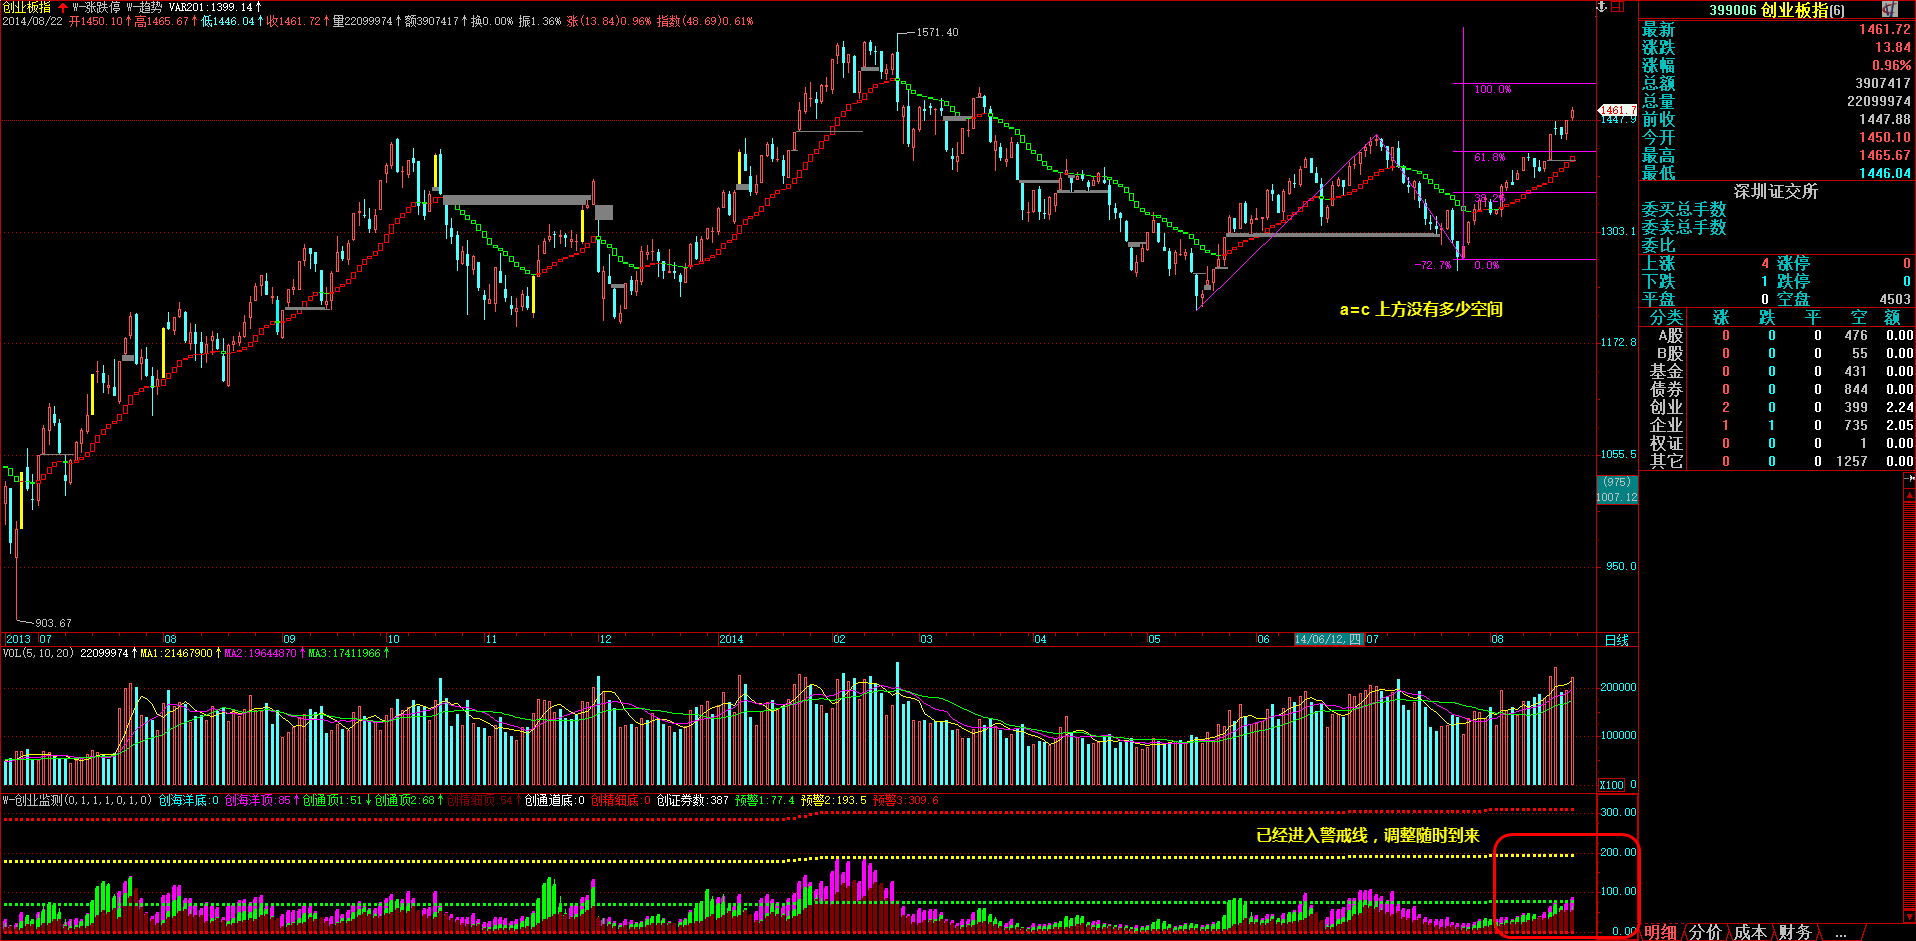The image size is (1916, 941).
Task: Click the VOL(5,10,20) indicator label
Action: (x=38, y=653)
